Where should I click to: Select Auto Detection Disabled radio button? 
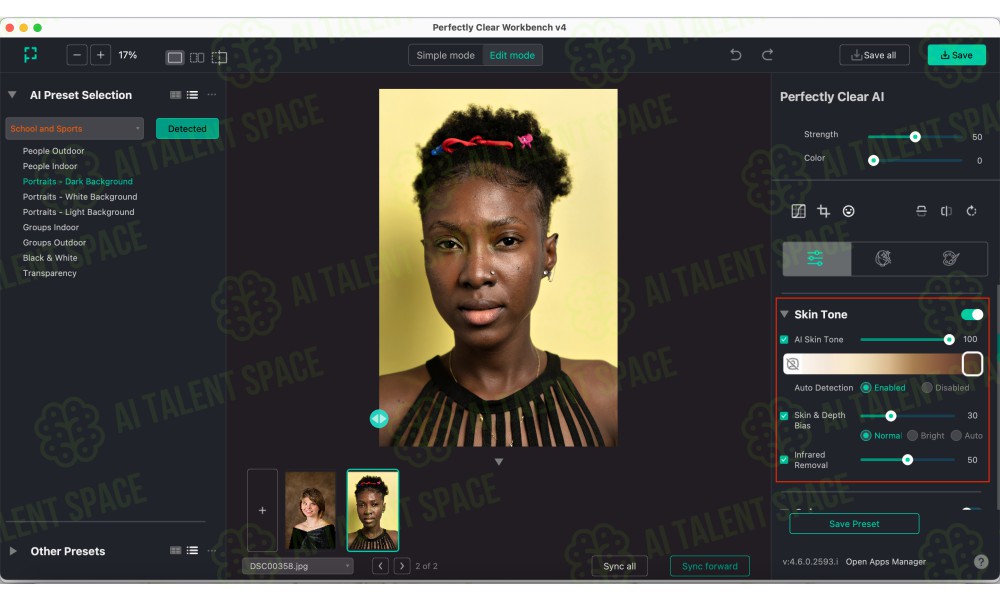pyautogui.click(x=927, y=388)
